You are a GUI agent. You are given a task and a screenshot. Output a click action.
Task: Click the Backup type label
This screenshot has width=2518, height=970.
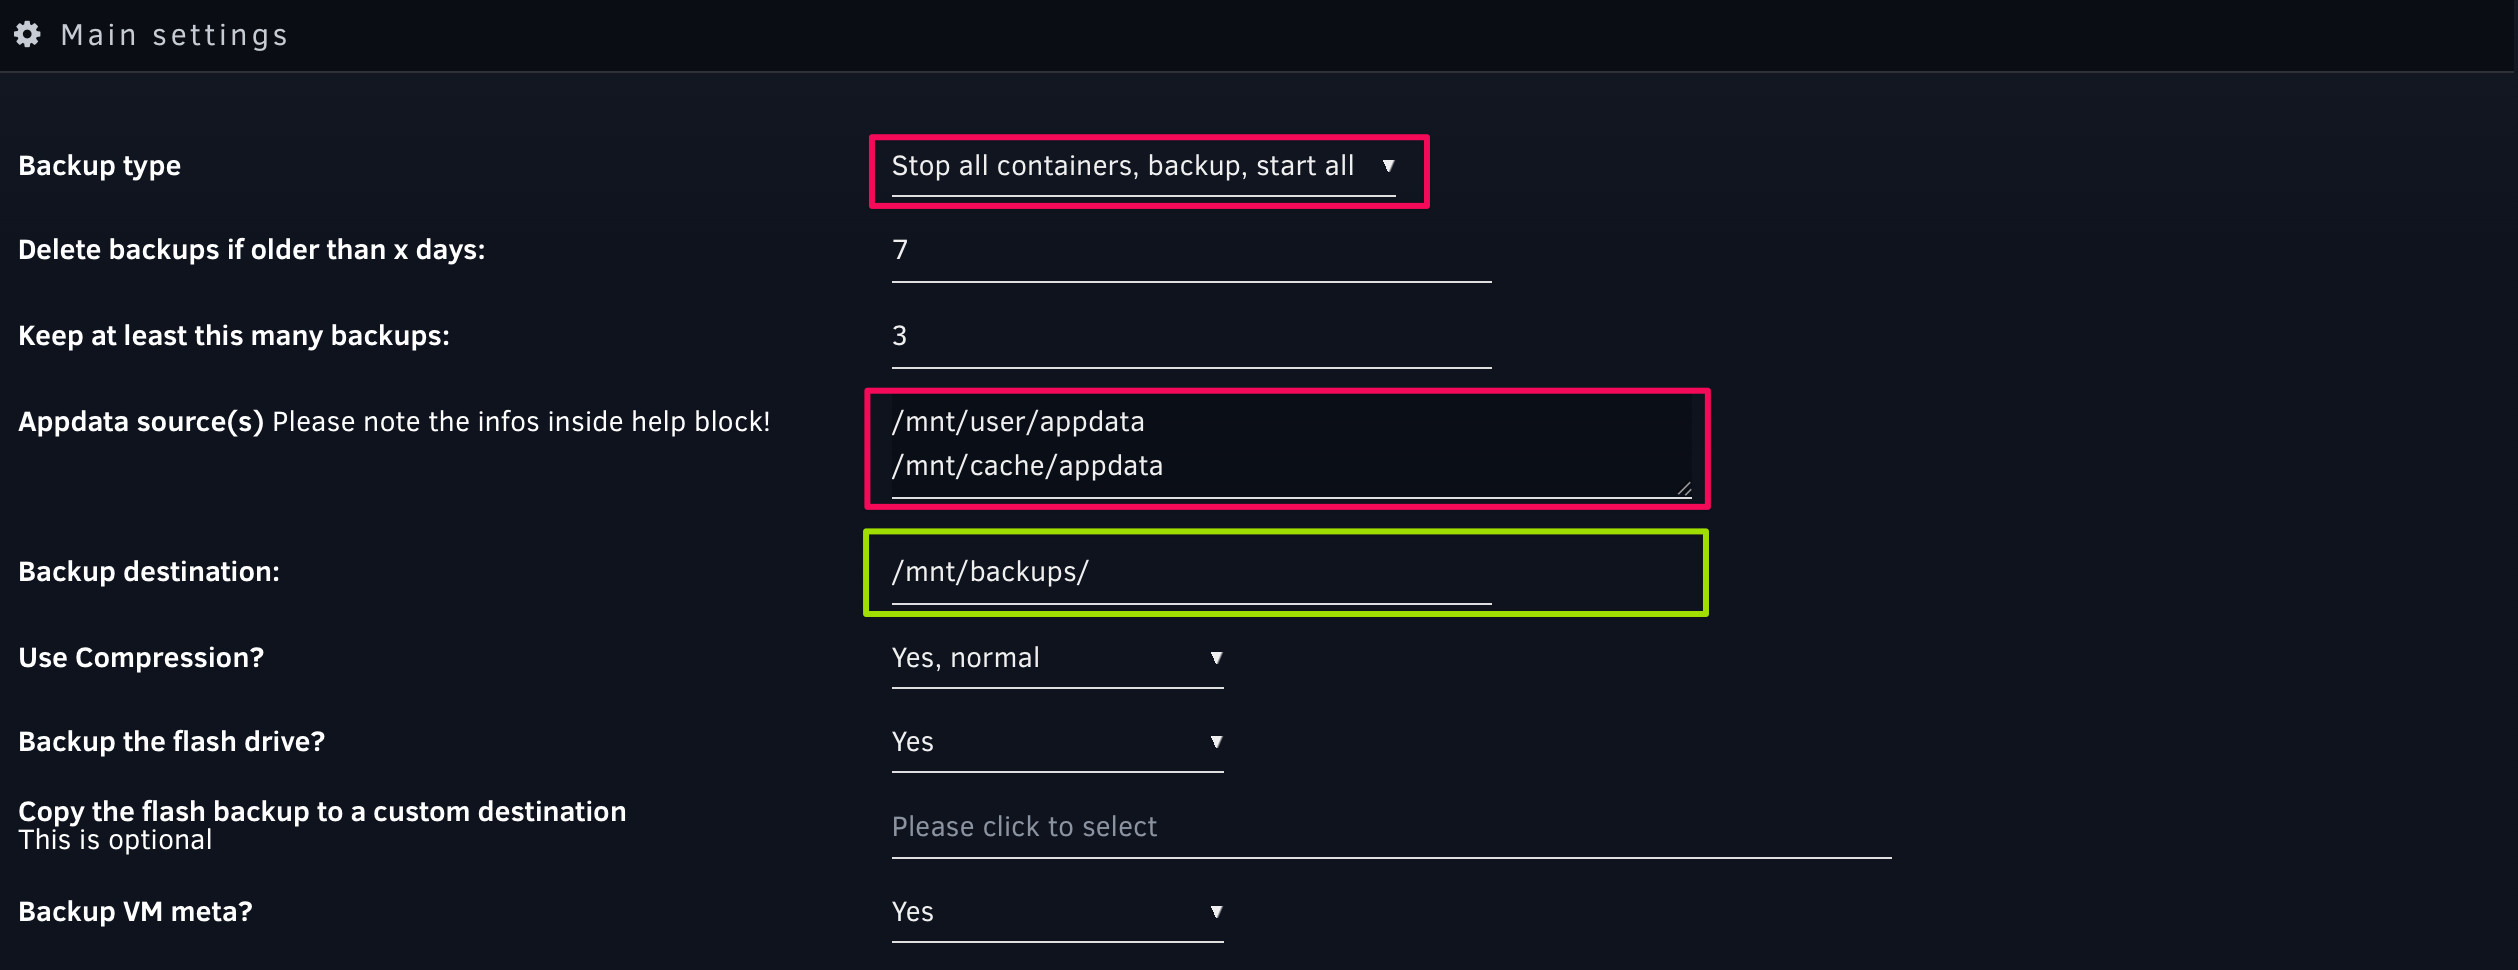(100, 166)
